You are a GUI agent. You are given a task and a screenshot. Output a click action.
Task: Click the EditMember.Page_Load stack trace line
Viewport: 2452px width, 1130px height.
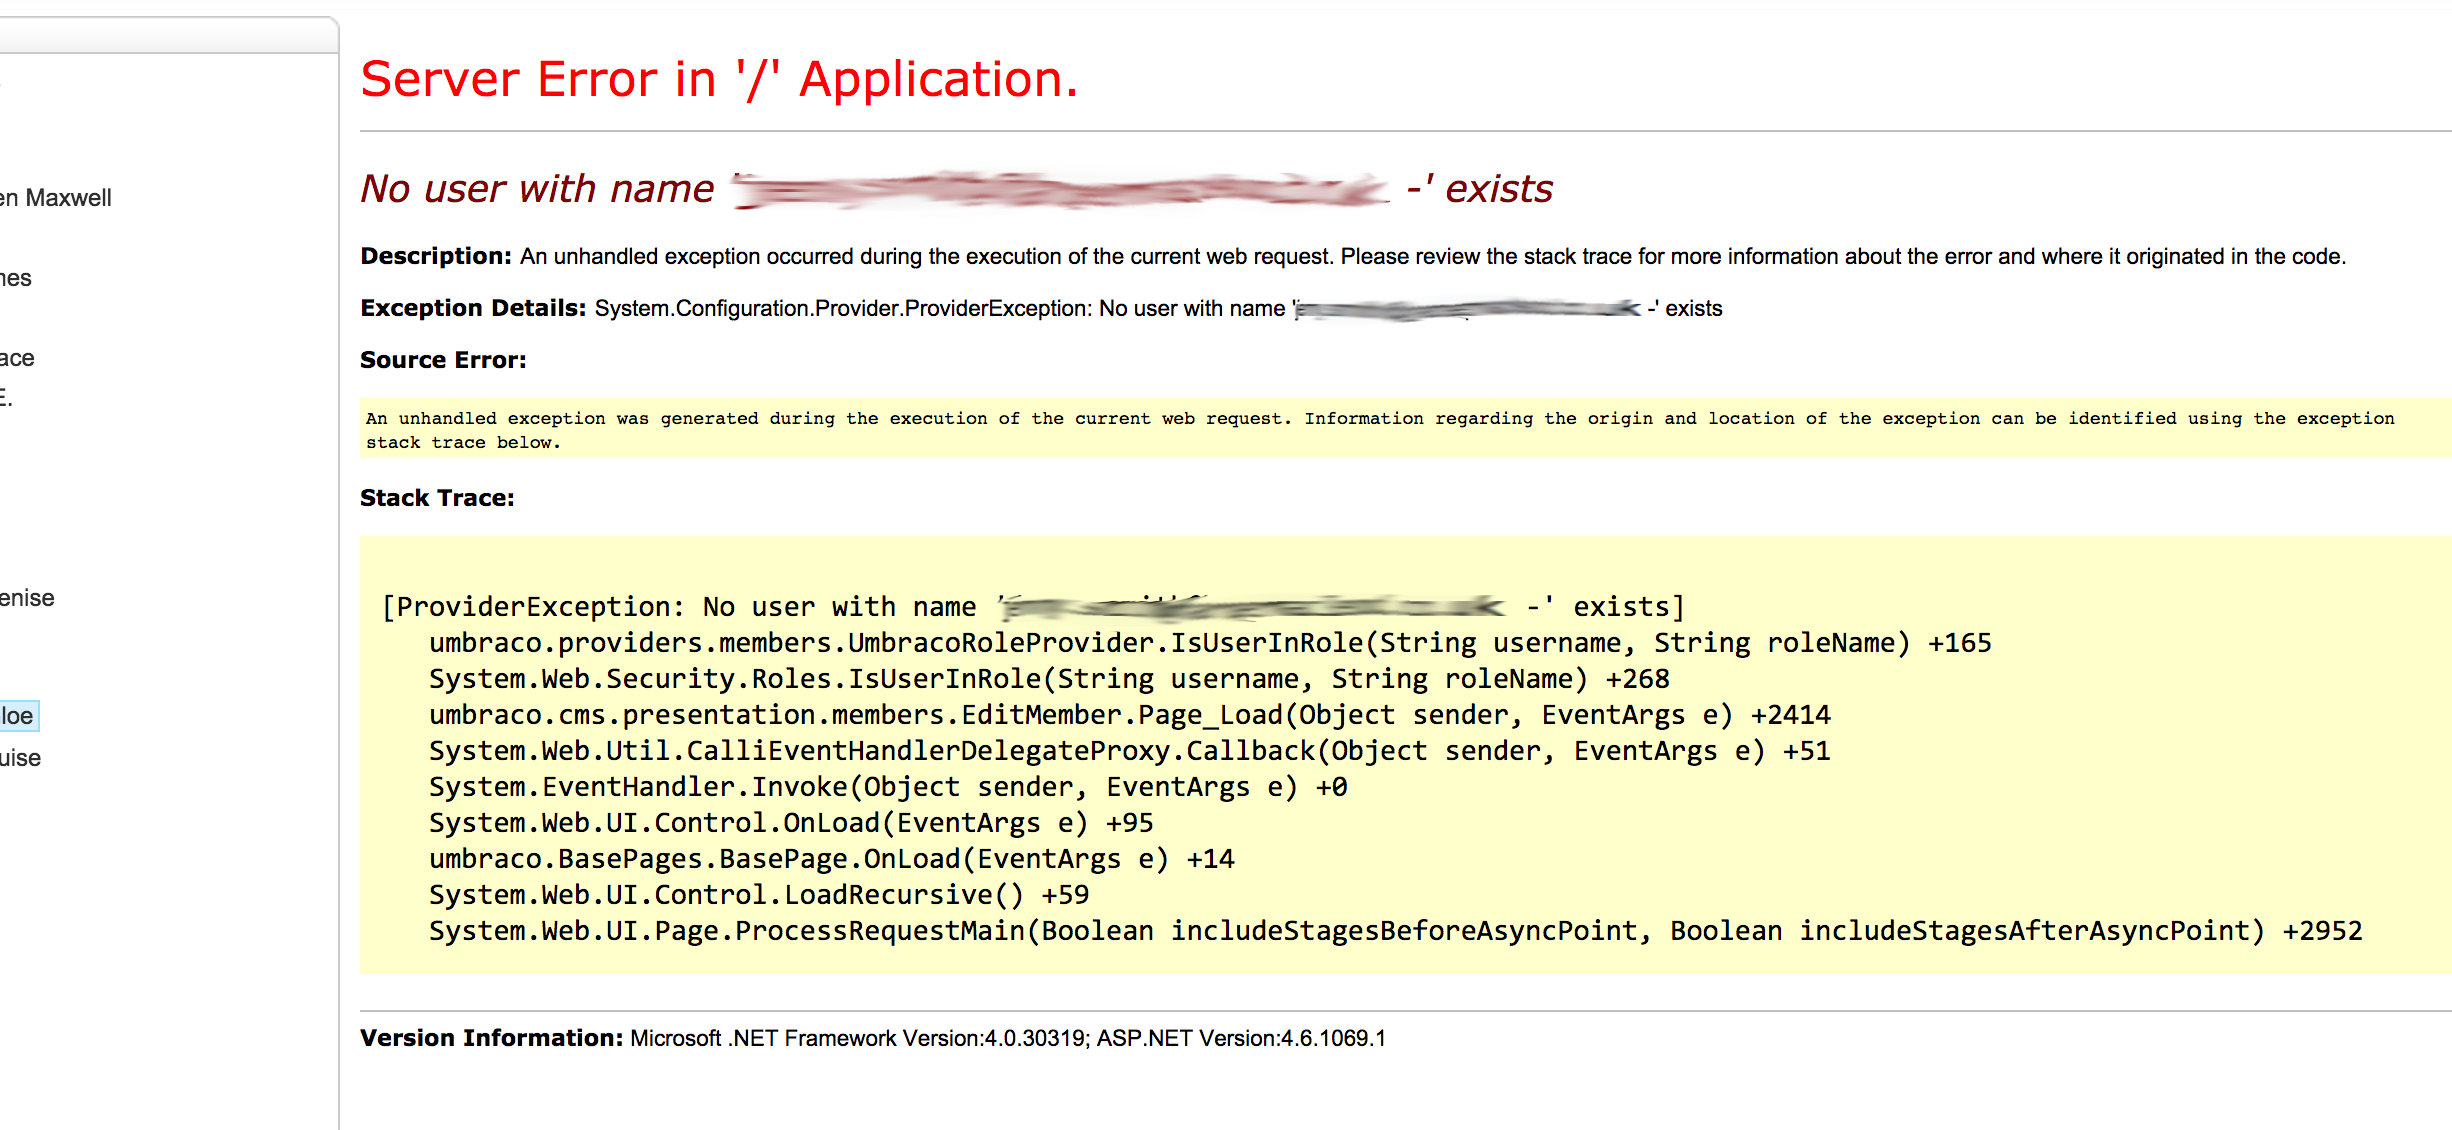click(x=1130, y=715)
